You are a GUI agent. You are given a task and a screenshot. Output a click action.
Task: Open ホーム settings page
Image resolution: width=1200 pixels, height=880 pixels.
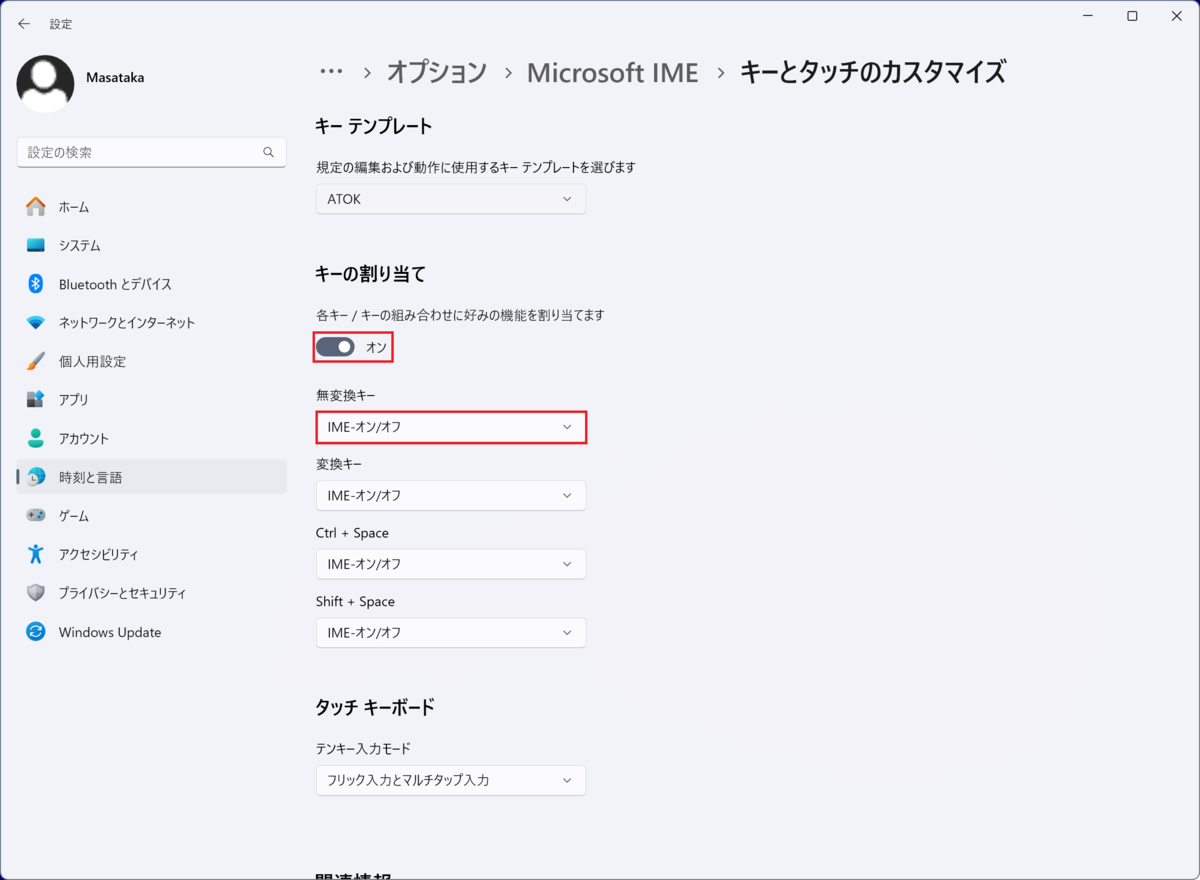(74, 207)
